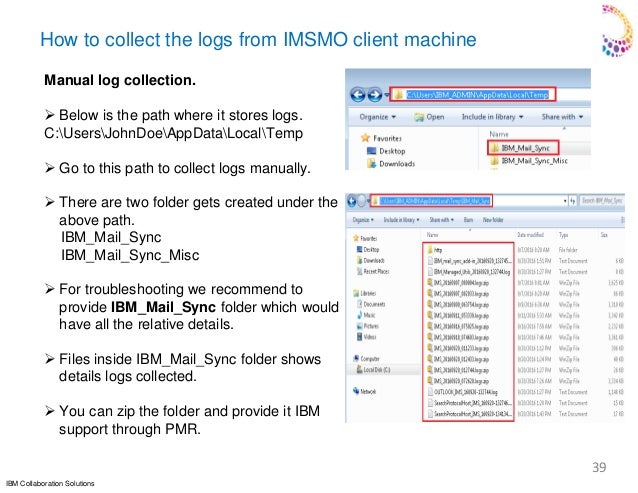Open Recent Places in navigation pane
Viewport: 638px width, 493px height.
coord(373,271)
